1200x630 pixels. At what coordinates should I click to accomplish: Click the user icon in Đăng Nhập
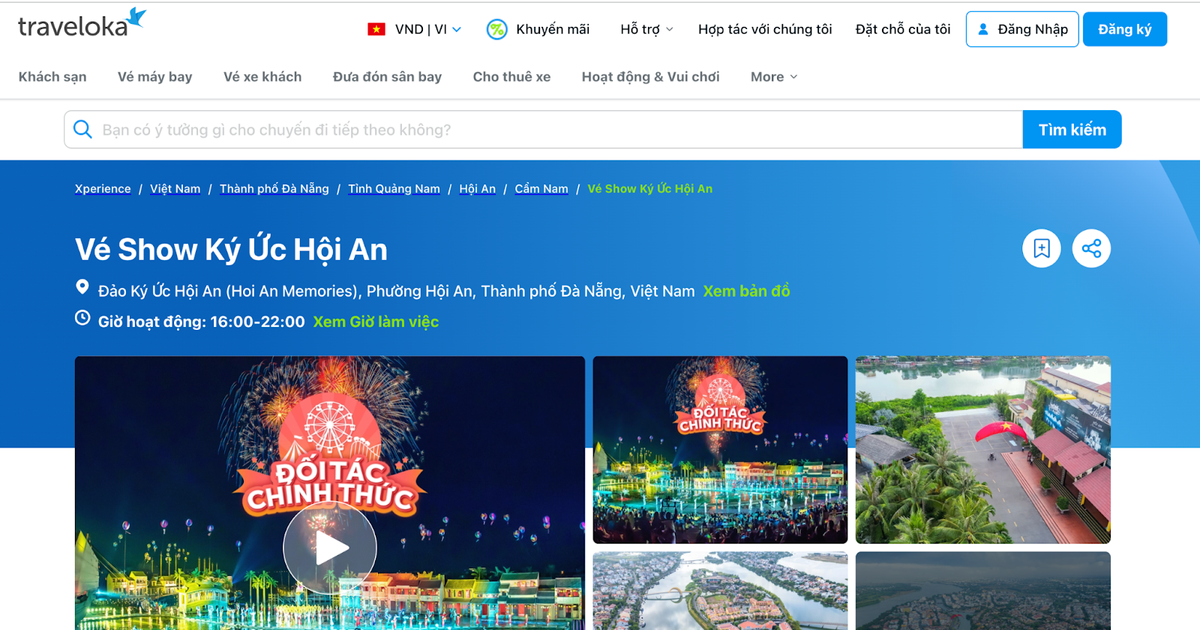point(983,29)
